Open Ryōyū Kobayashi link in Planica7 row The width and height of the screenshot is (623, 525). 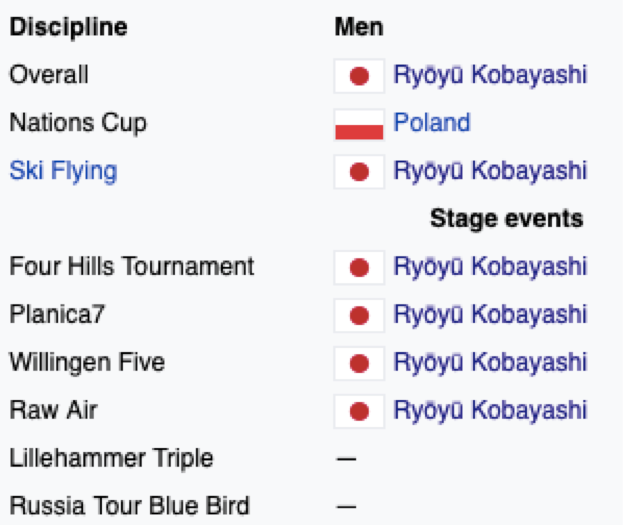(x=490, y=315)
